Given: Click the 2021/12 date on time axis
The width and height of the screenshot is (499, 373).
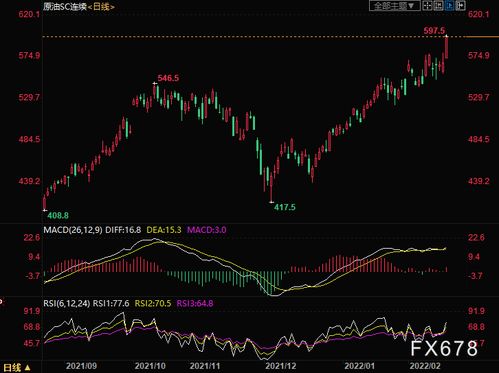Looking at the screenshot, I should [280, 366].
